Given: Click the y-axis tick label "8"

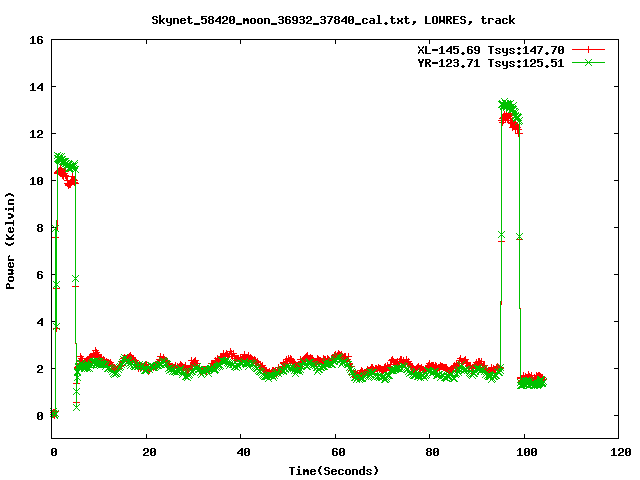Looking at the screenshot, I should pos(40,228).
